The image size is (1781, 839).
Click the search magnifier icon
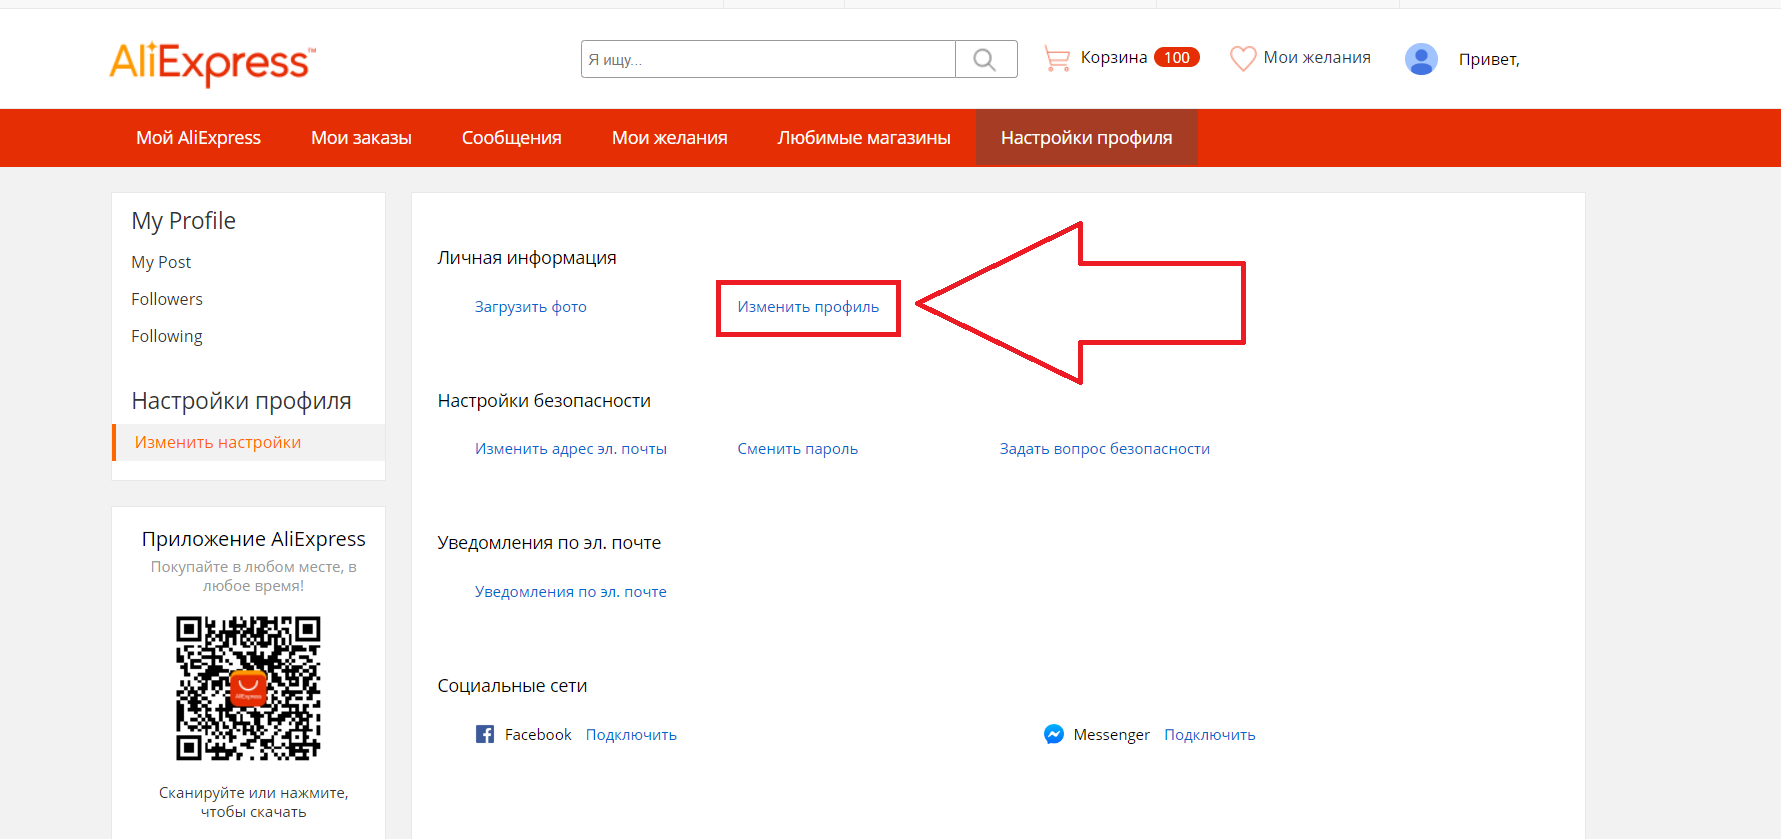tap(985, 59)
